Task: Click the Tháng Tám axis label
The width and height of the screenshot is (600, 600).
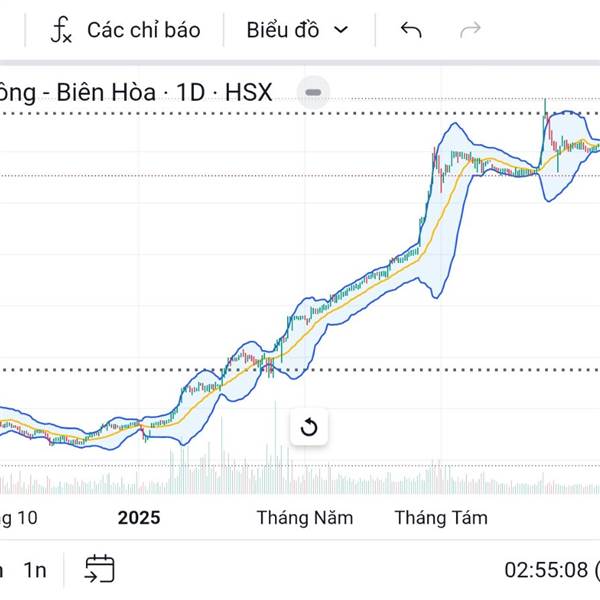Action: (x=441, y=517)
